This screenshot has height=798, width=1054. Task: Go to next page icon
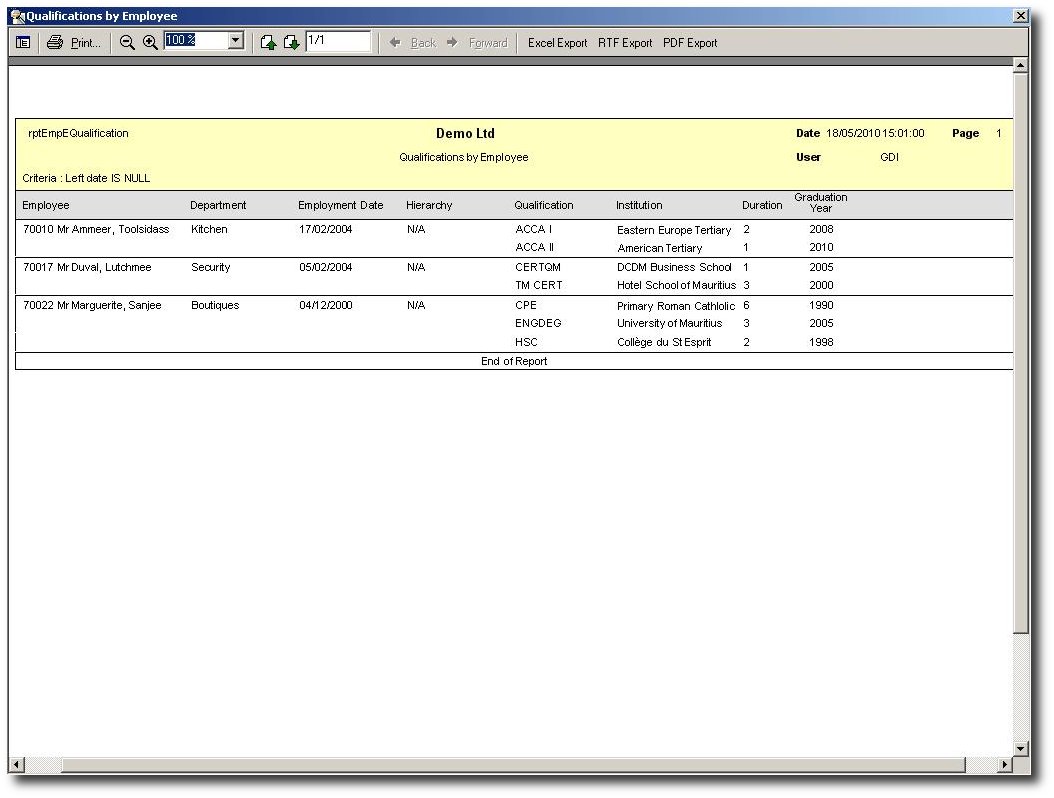(291, 42)
